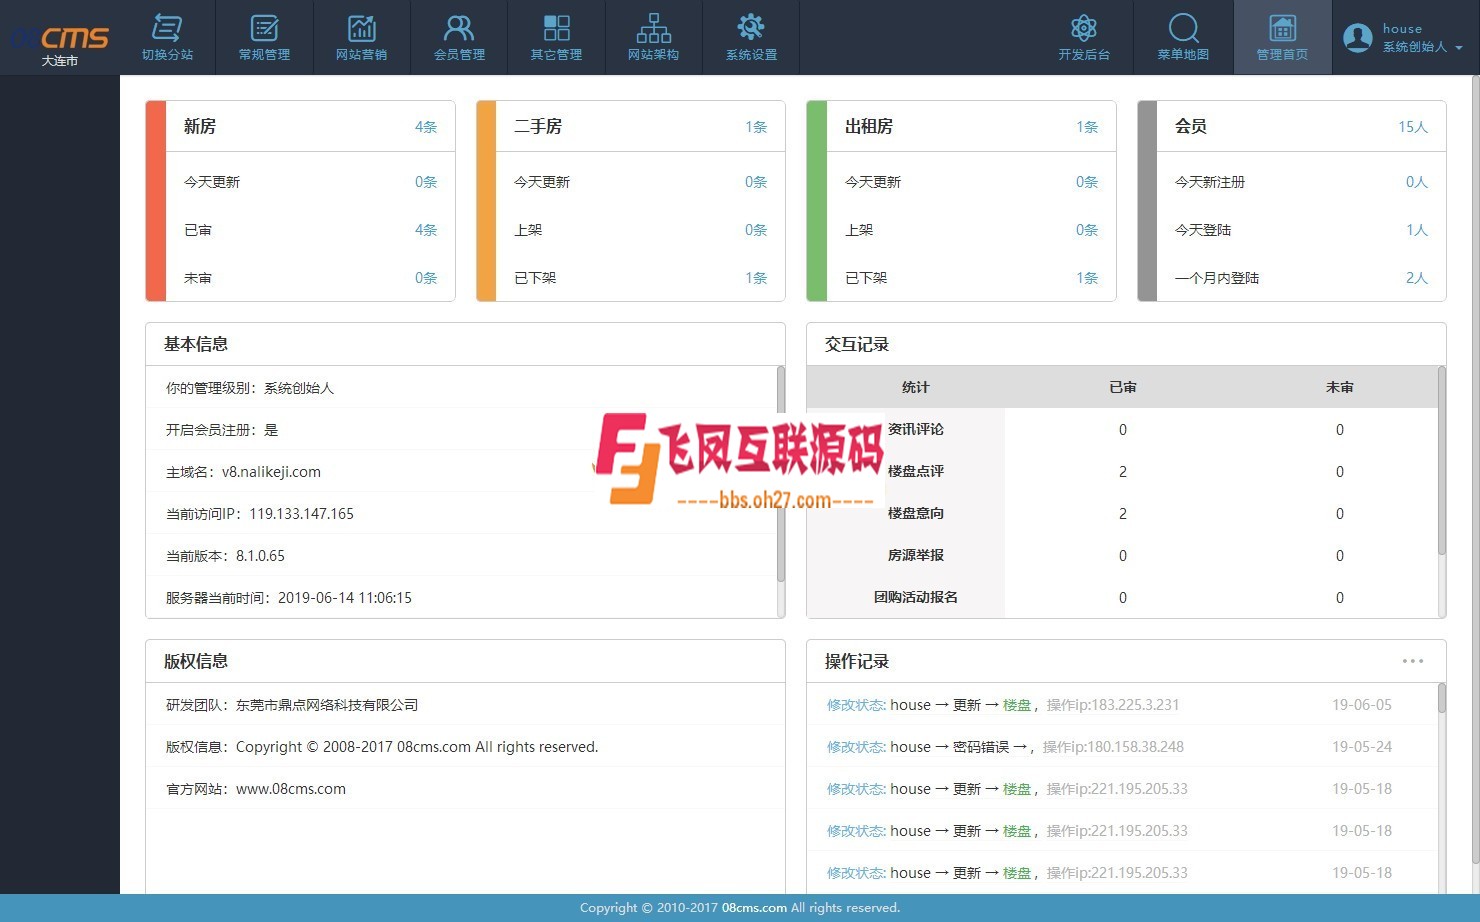This screenshot has width=1480, height=922.
Task: Click the 开启会员注册 是 line
Action: pos(222,430)
